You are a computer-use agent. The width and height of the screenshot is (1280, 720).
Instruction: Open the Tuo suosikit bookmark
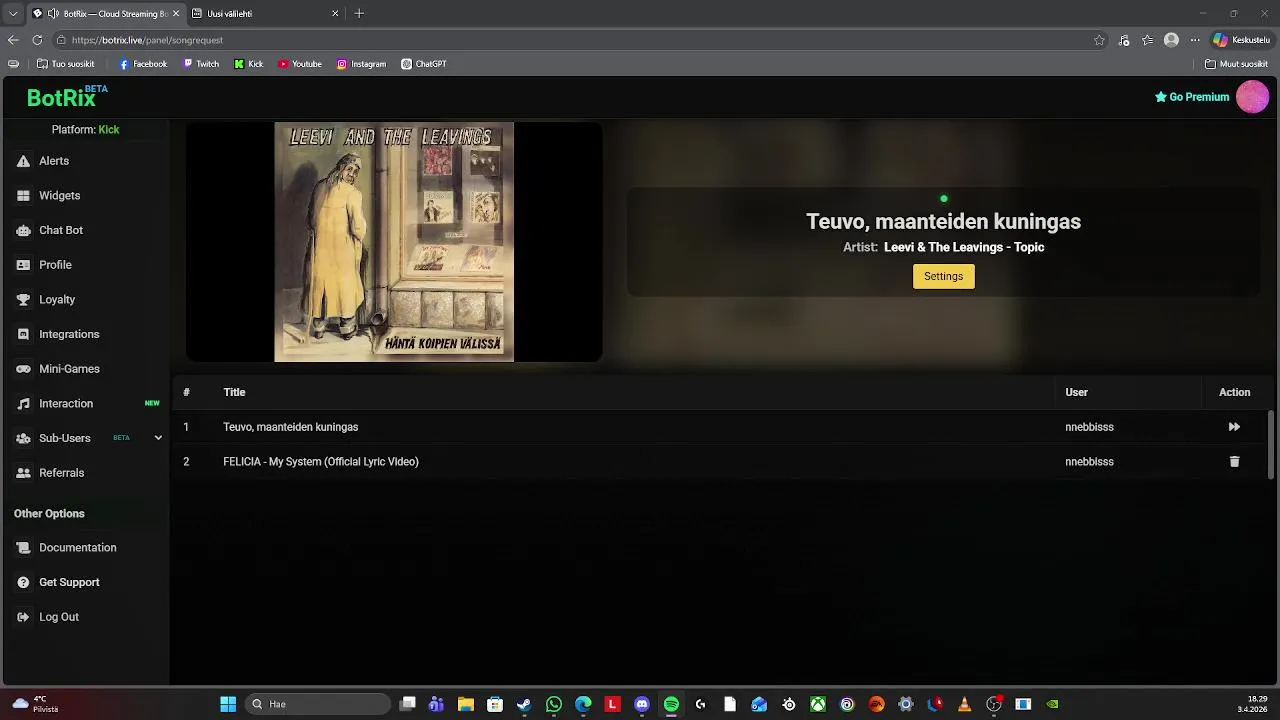(x=66, y=64)
